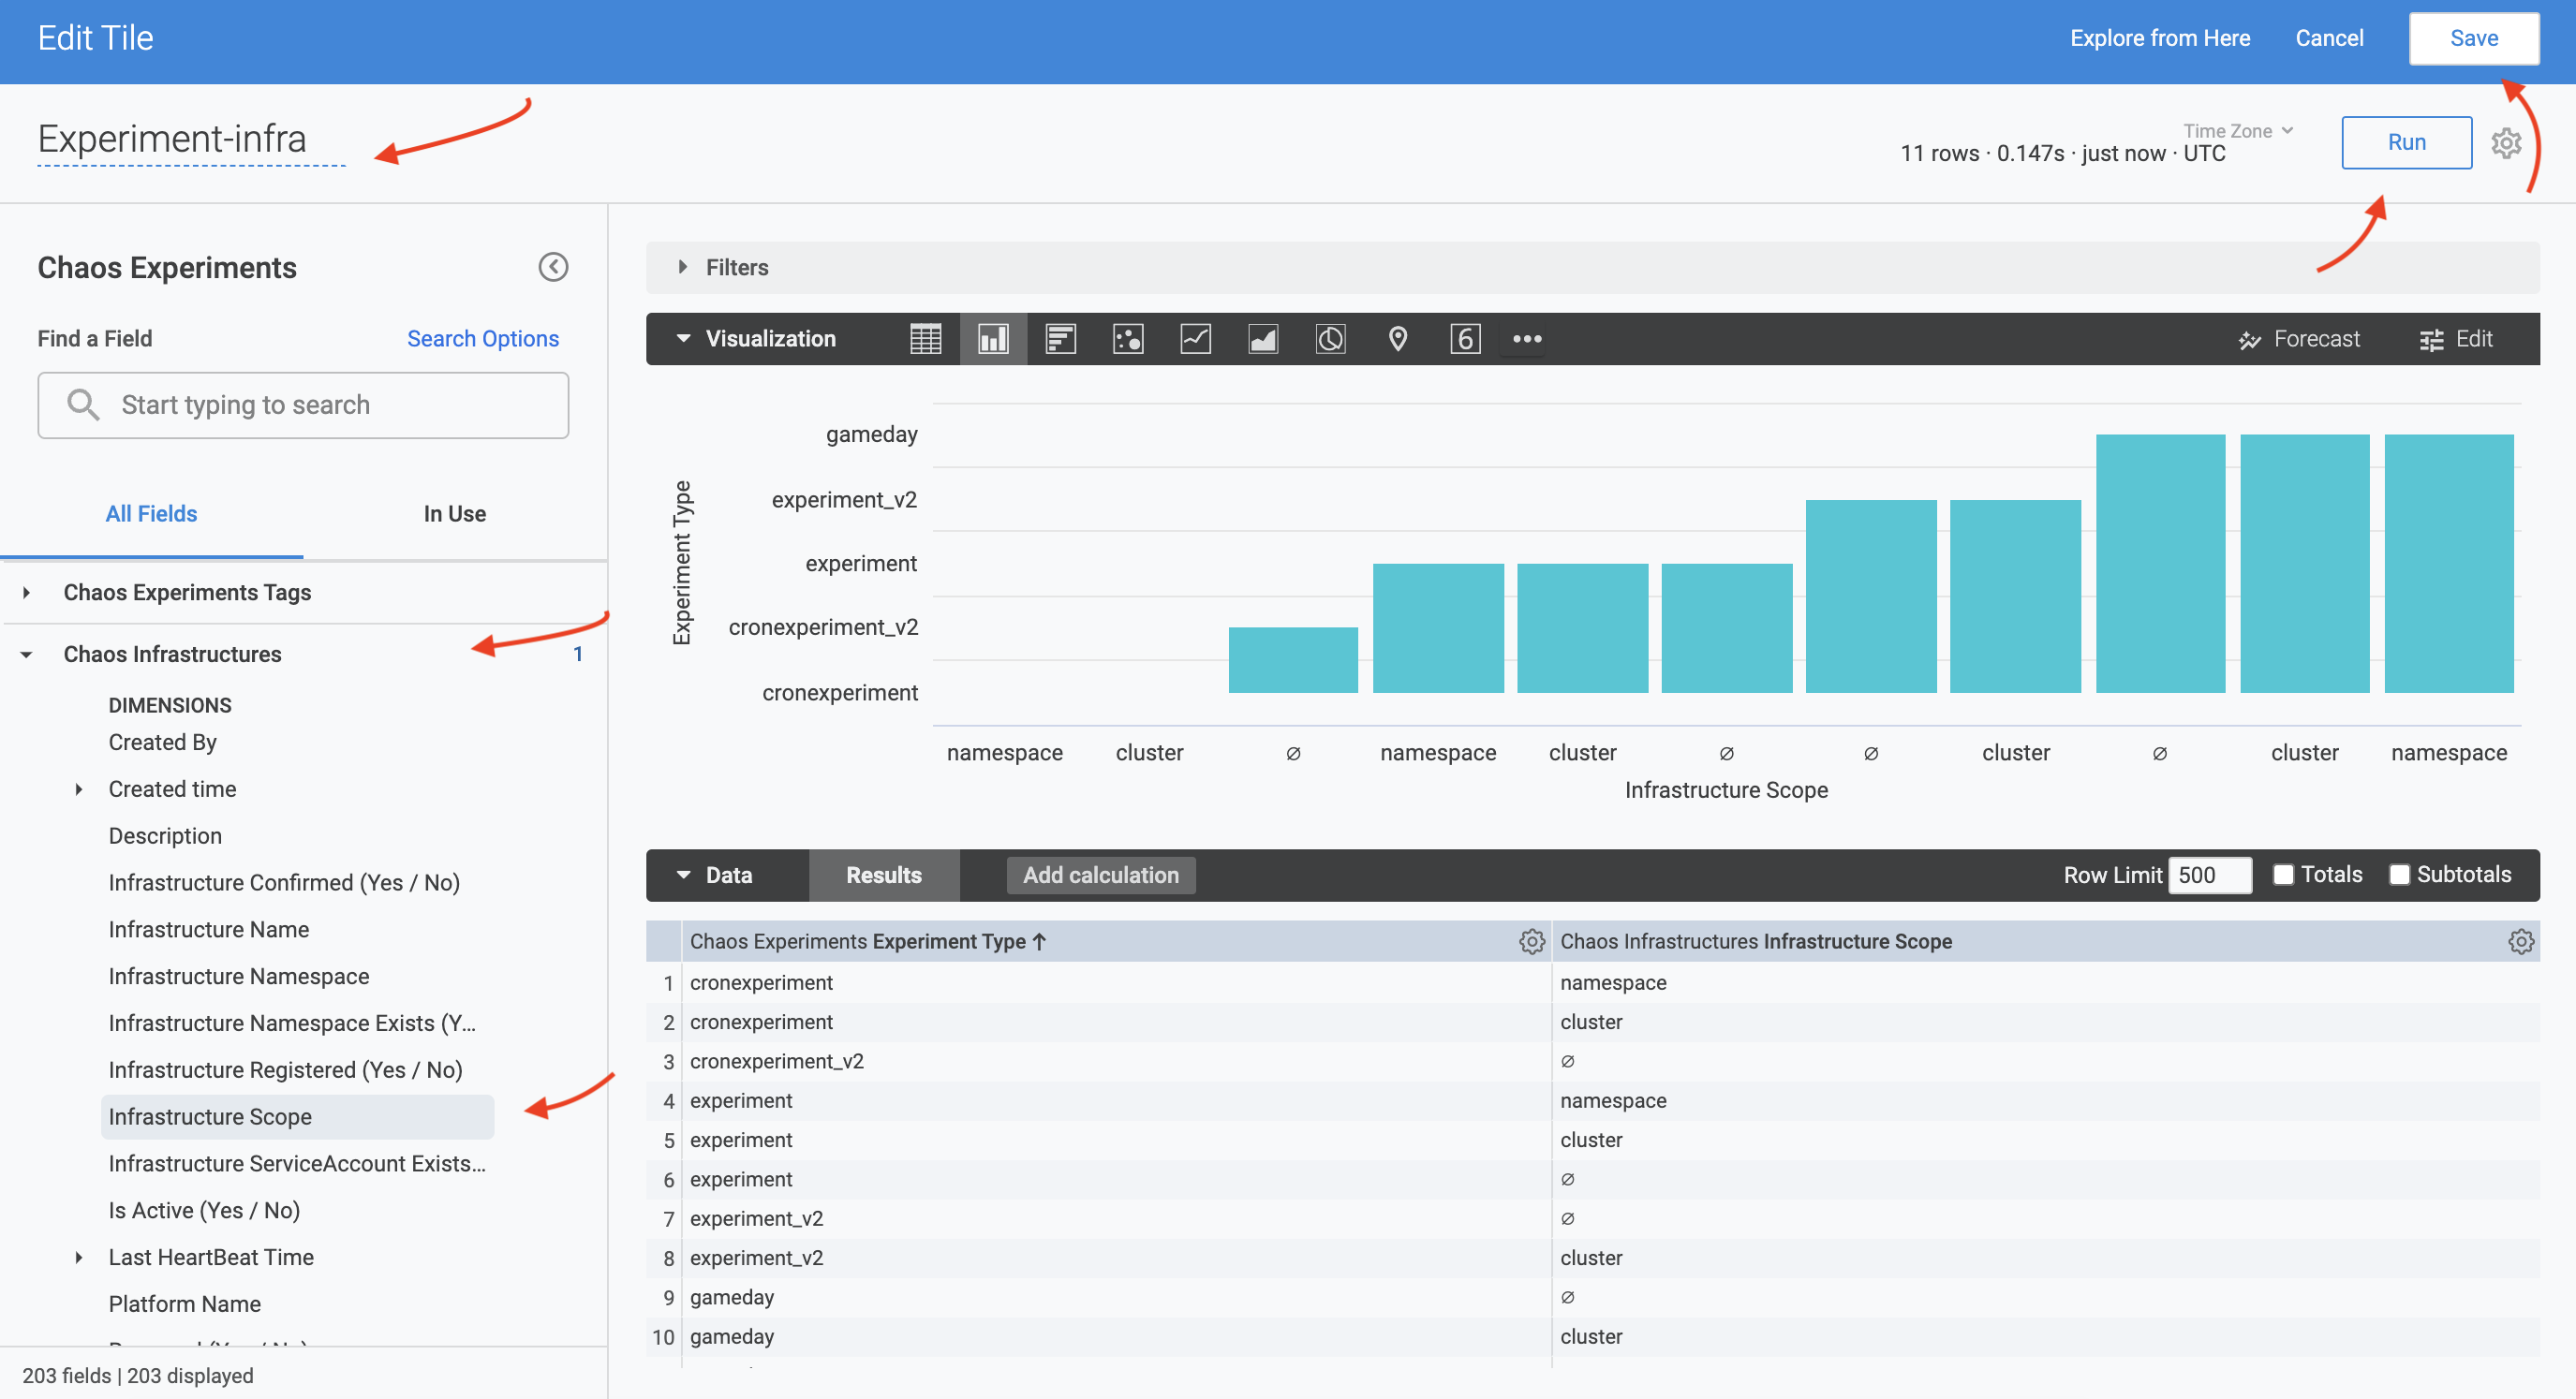Pick the pie chart visualization icon
The height and width of the screenshot is (1399, 2576).
1330,339
